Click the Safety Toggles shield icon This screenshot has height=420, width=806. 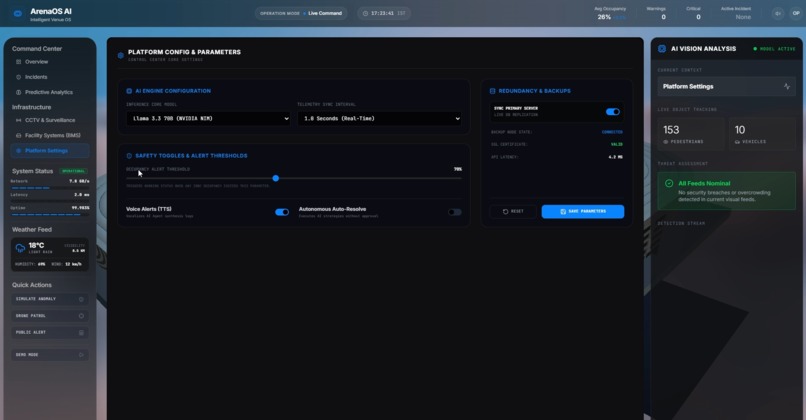[129, 156]
